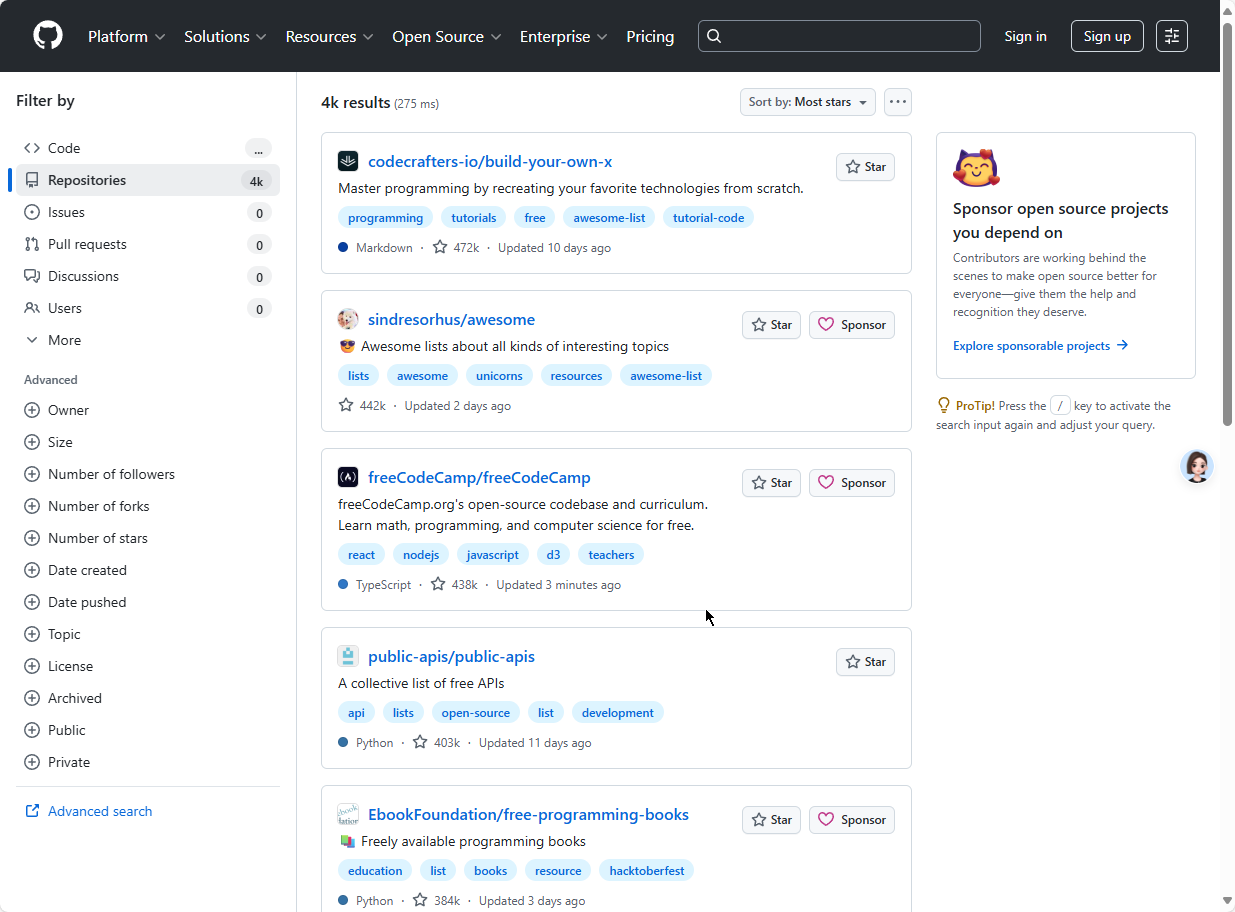Focus the search input field in header
1235x912 pixels.
tap(839, 36)
